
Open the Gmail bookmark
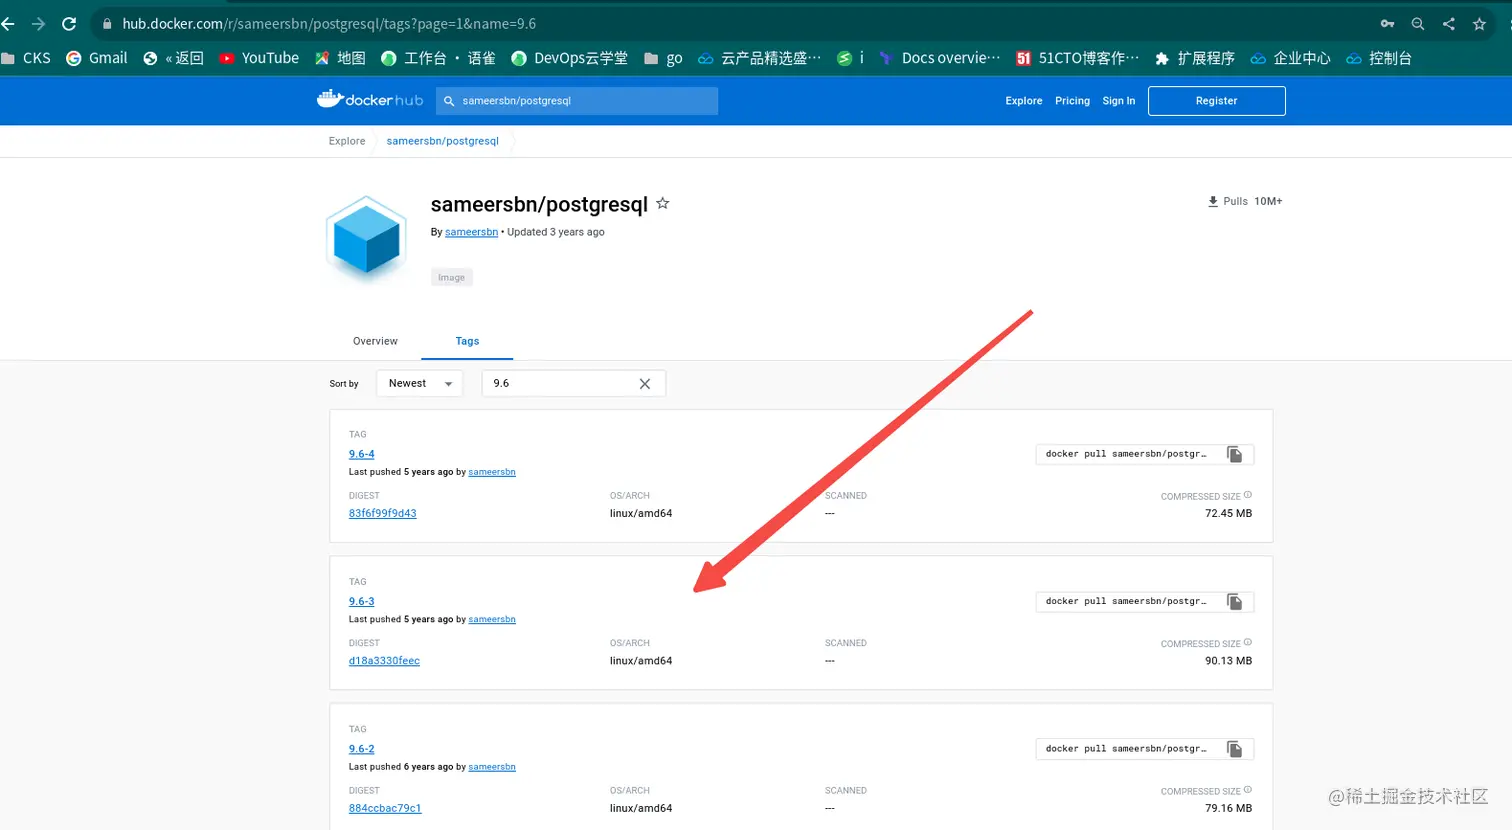(x=97, y=58)
